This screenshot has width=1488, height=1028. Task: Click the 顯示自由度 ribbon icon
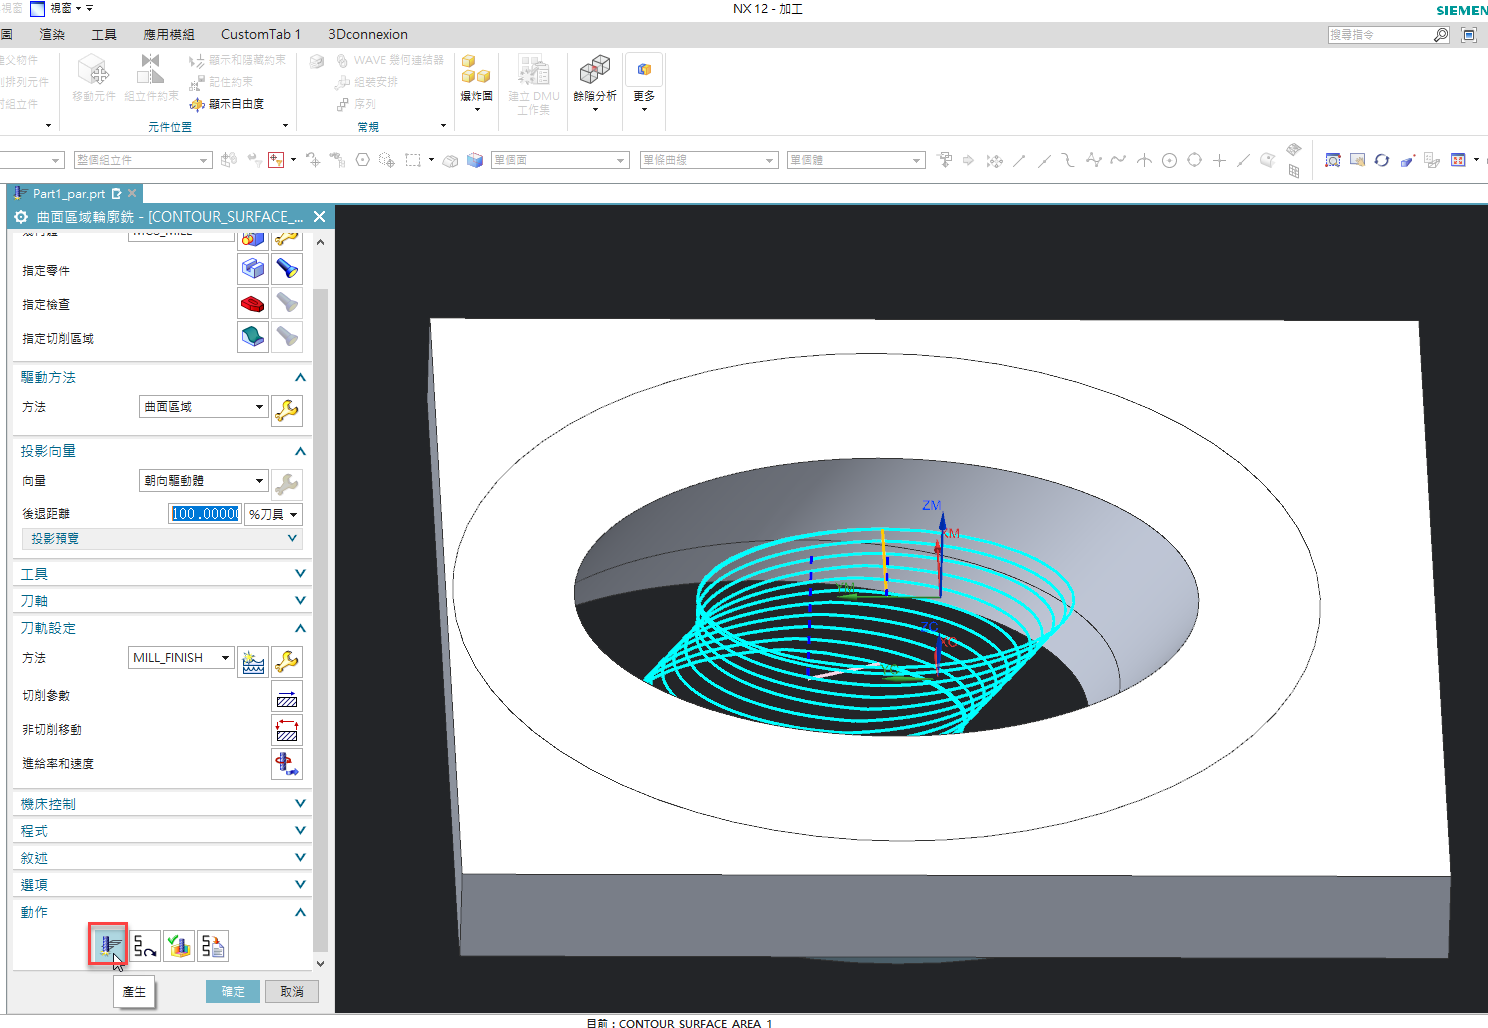point(197,104)
